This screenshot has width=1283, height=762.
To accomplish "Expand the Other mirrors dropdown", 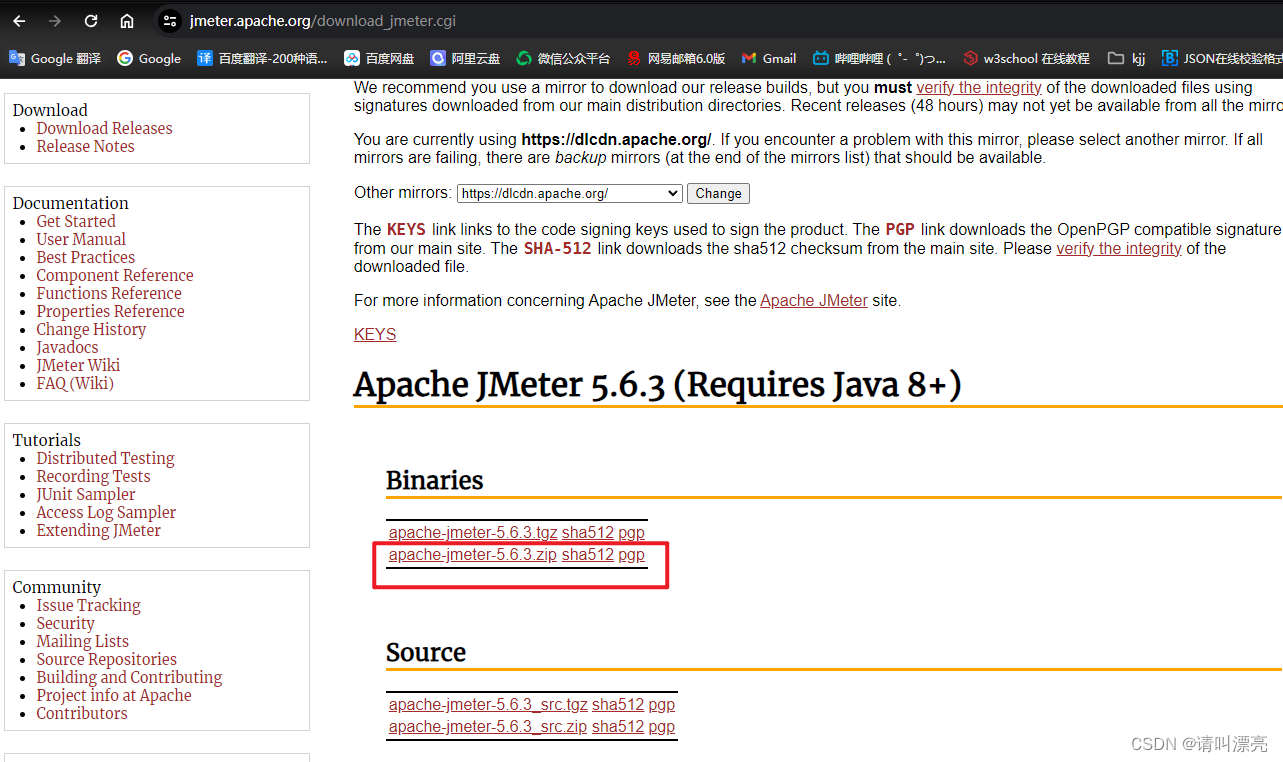I will click(570, 193).
